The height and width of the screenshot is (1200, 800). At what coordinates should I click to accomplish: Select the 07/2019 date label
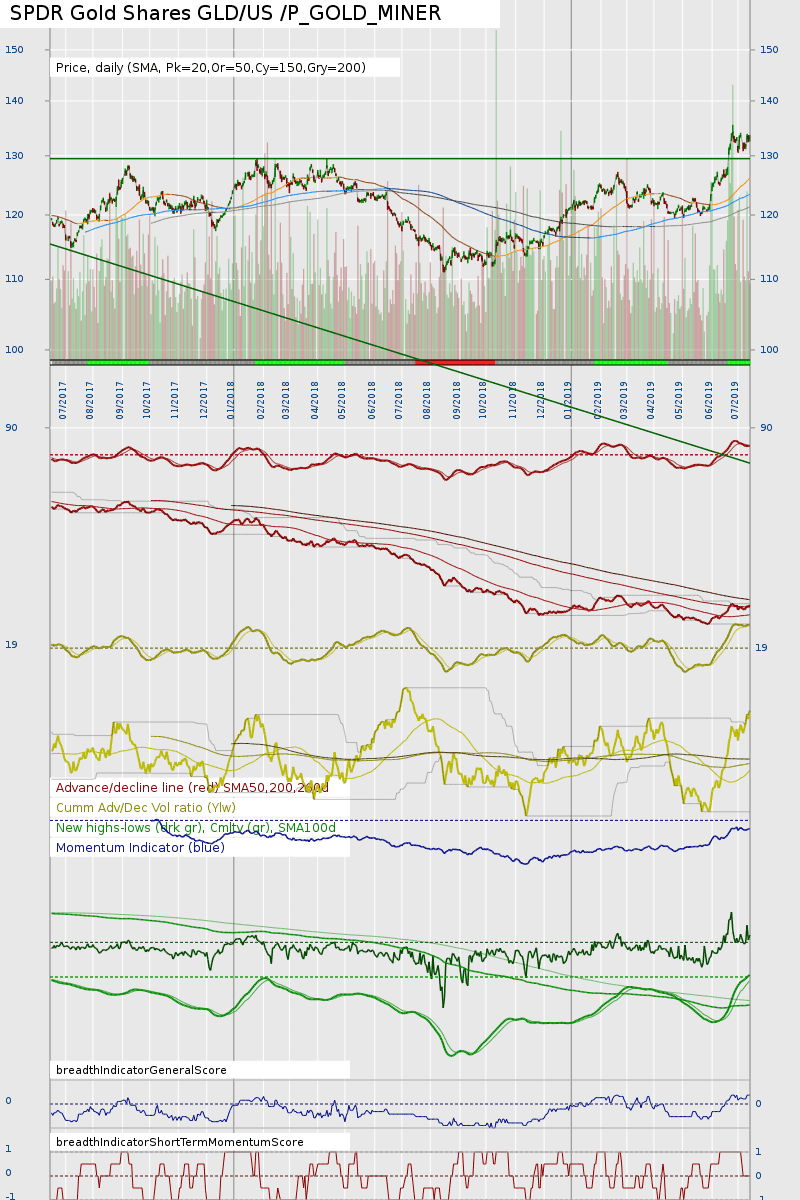coord(737,399)
